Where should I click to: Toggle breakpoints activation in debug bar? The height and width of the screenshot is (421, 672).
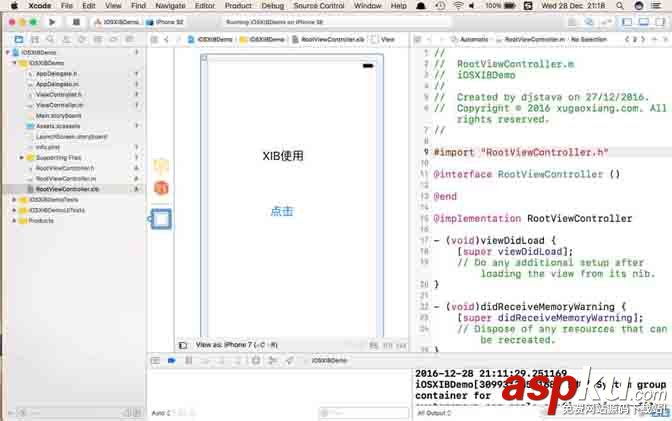(x=172, y=361)
